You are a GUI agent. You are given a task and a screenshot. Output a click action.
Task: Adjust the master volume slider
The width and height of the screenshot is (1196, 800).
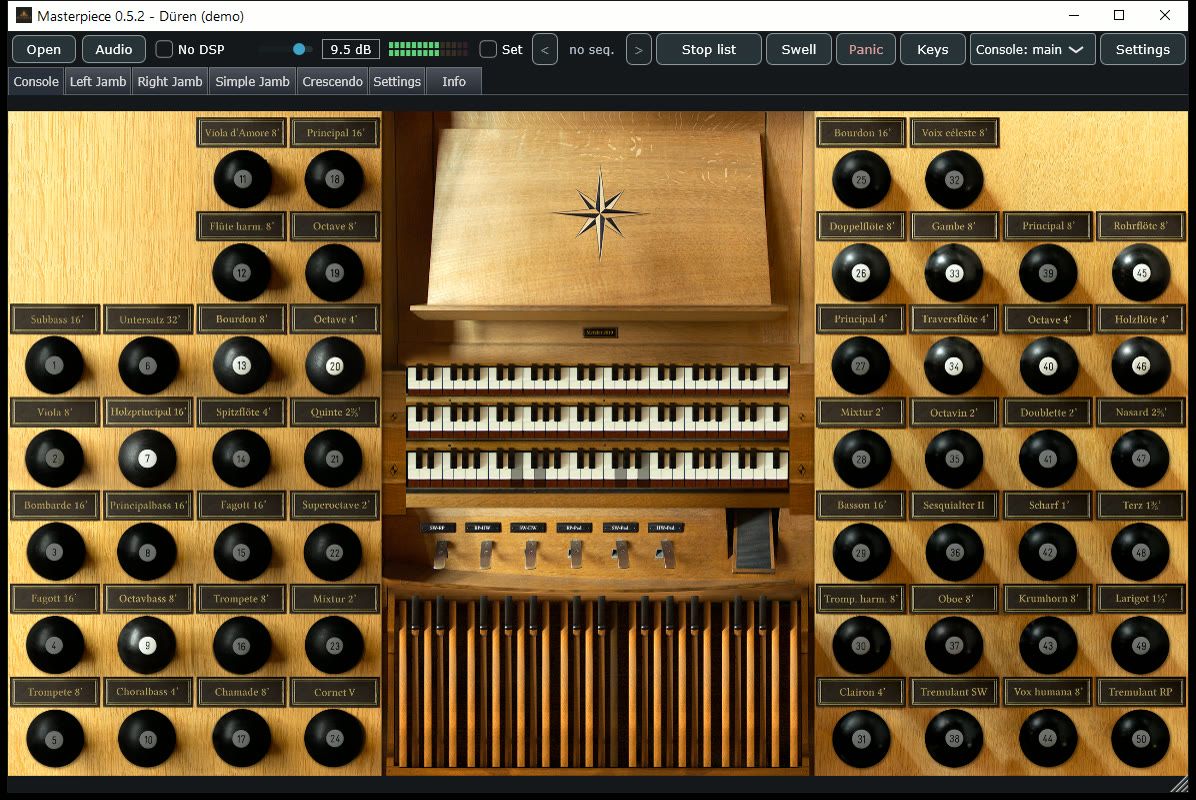(285, 50)
